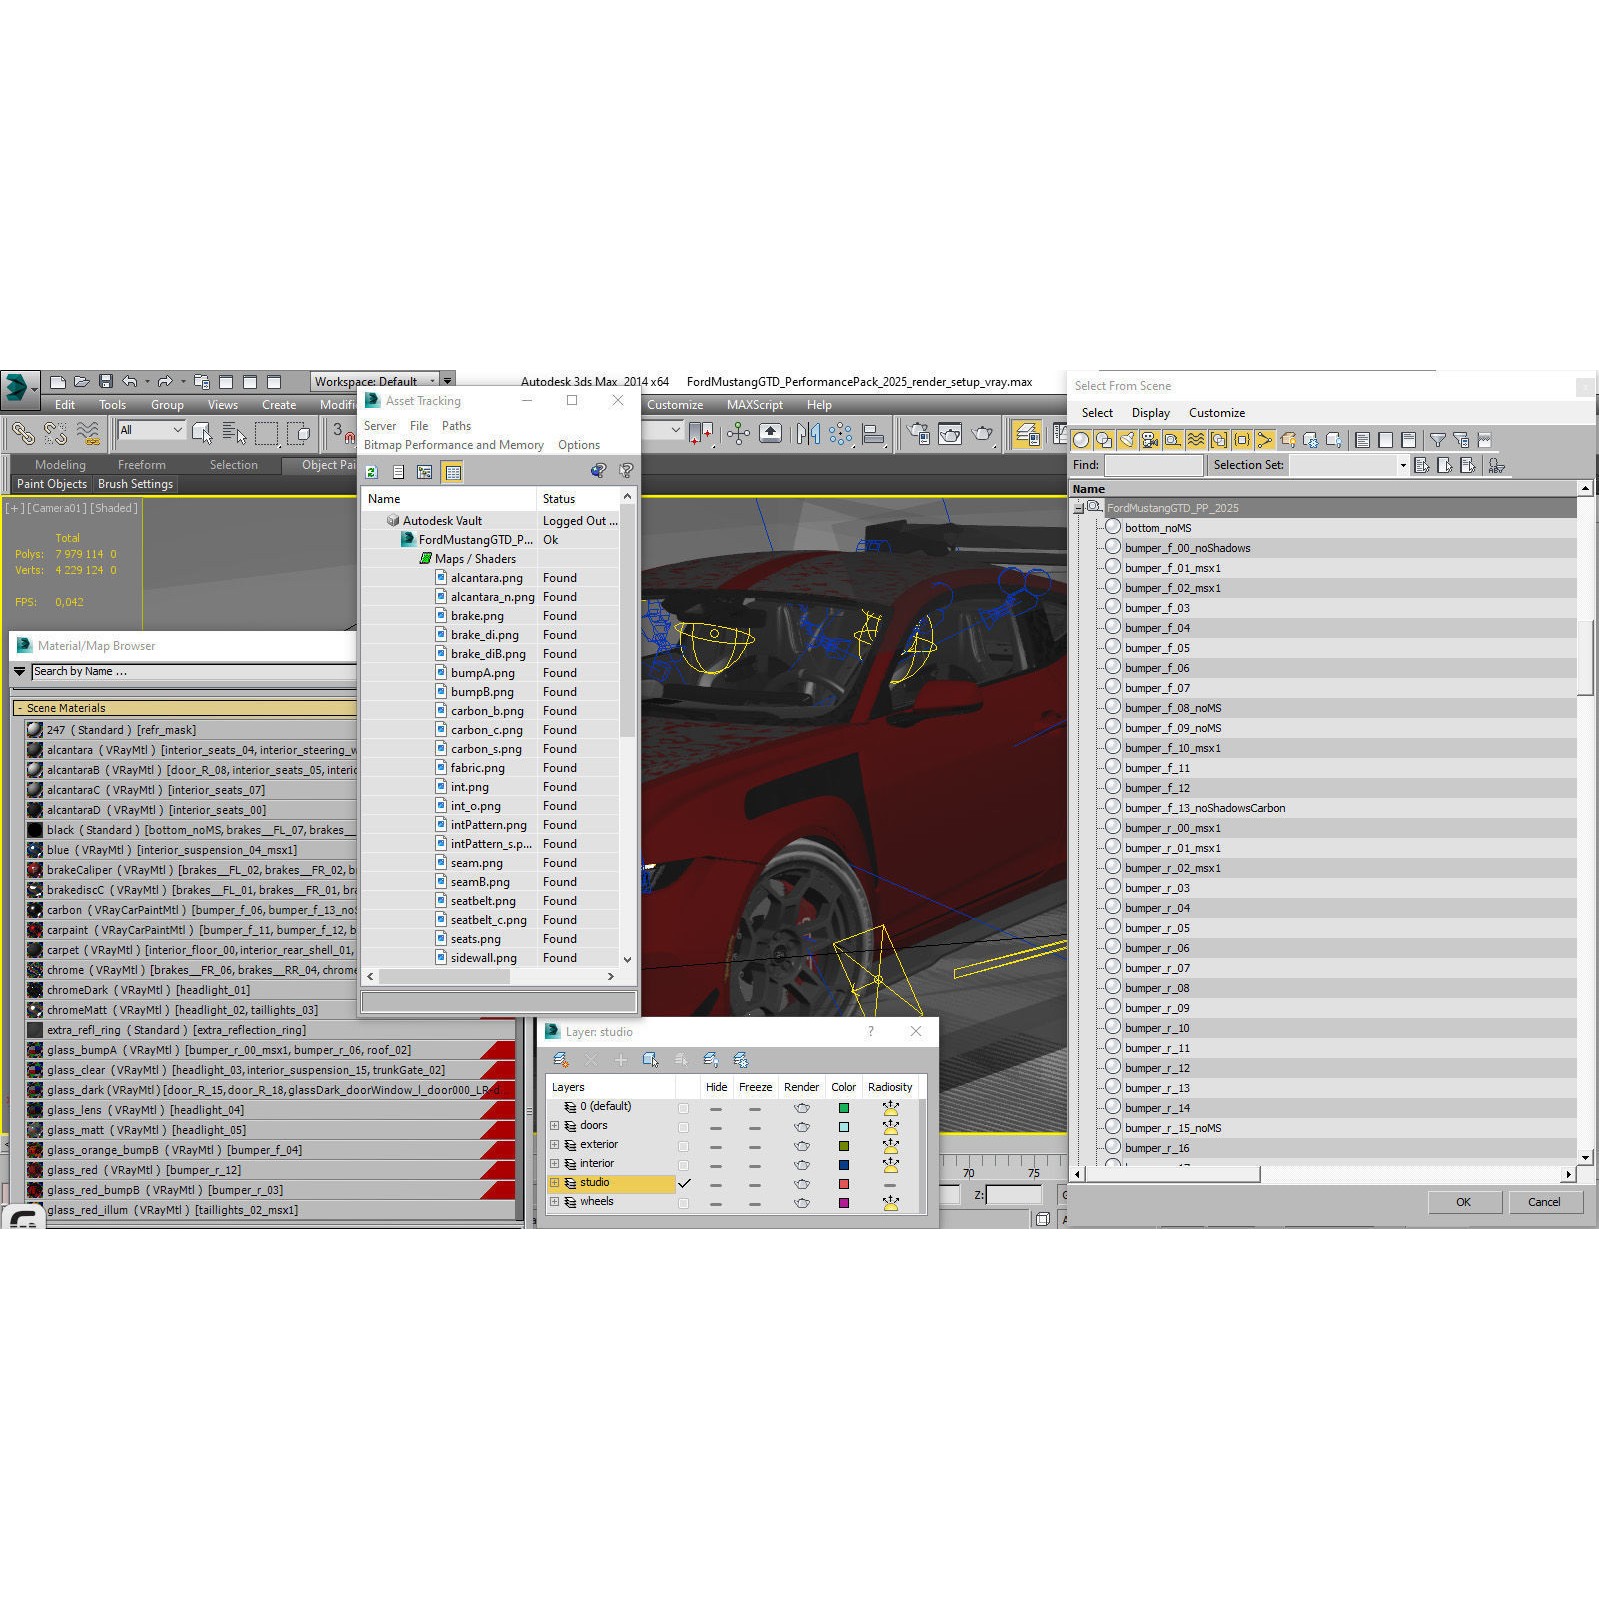Image resolution: width=1599 pixels, height=1599 pixels.
Task: Collapse FordMustangGTD_PP_2025 root in scene tree
Action: coord(1079,508)
